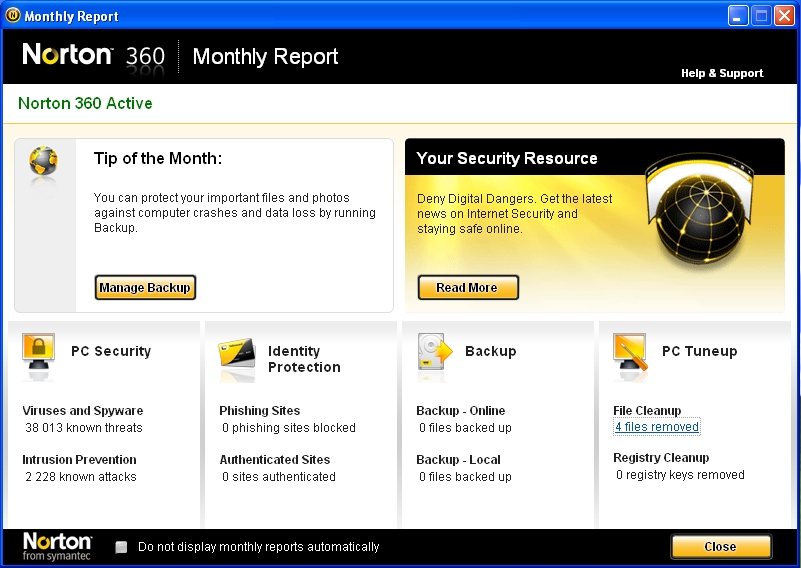Click 'Viruses and Spyware' label
The height and width of the screenshot is (568, 801).
[x=83, y=411]
